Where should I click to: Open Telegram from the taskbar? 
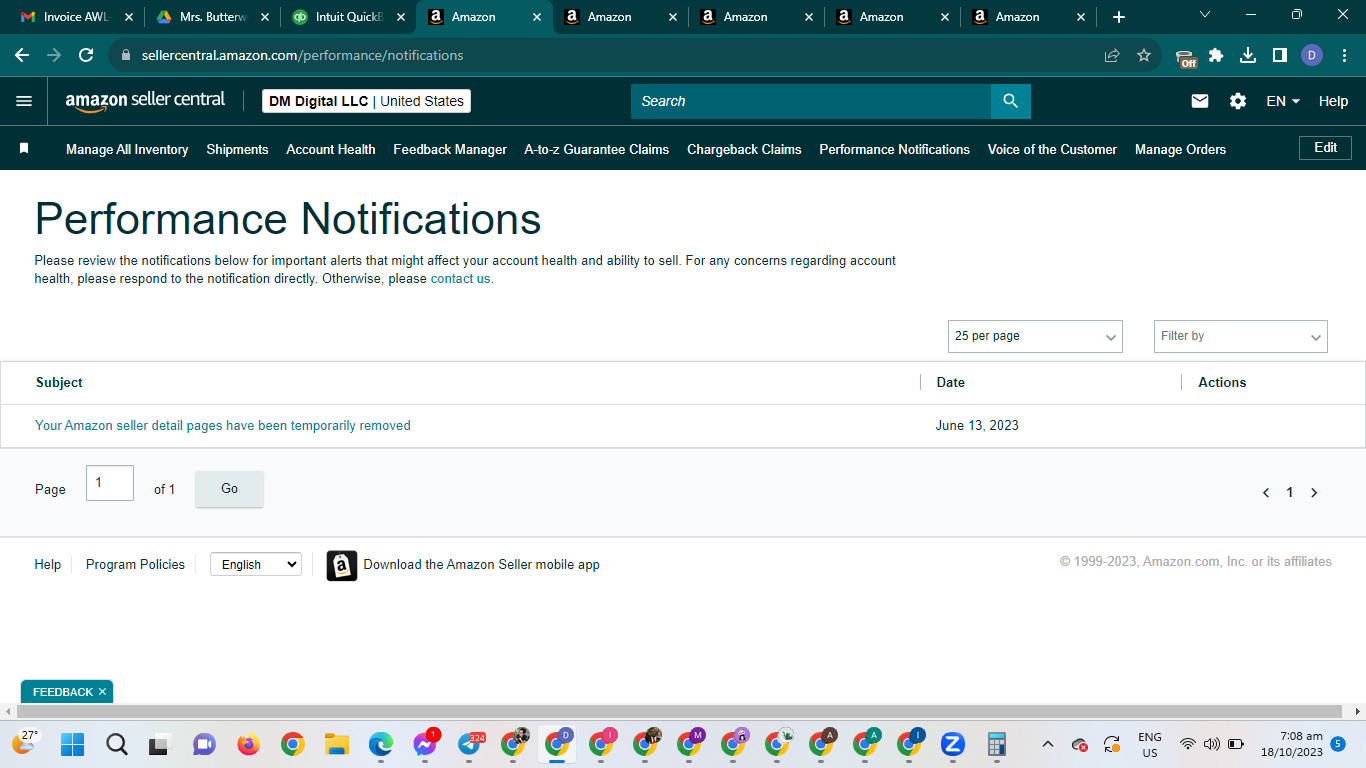[x=469, y=744]
